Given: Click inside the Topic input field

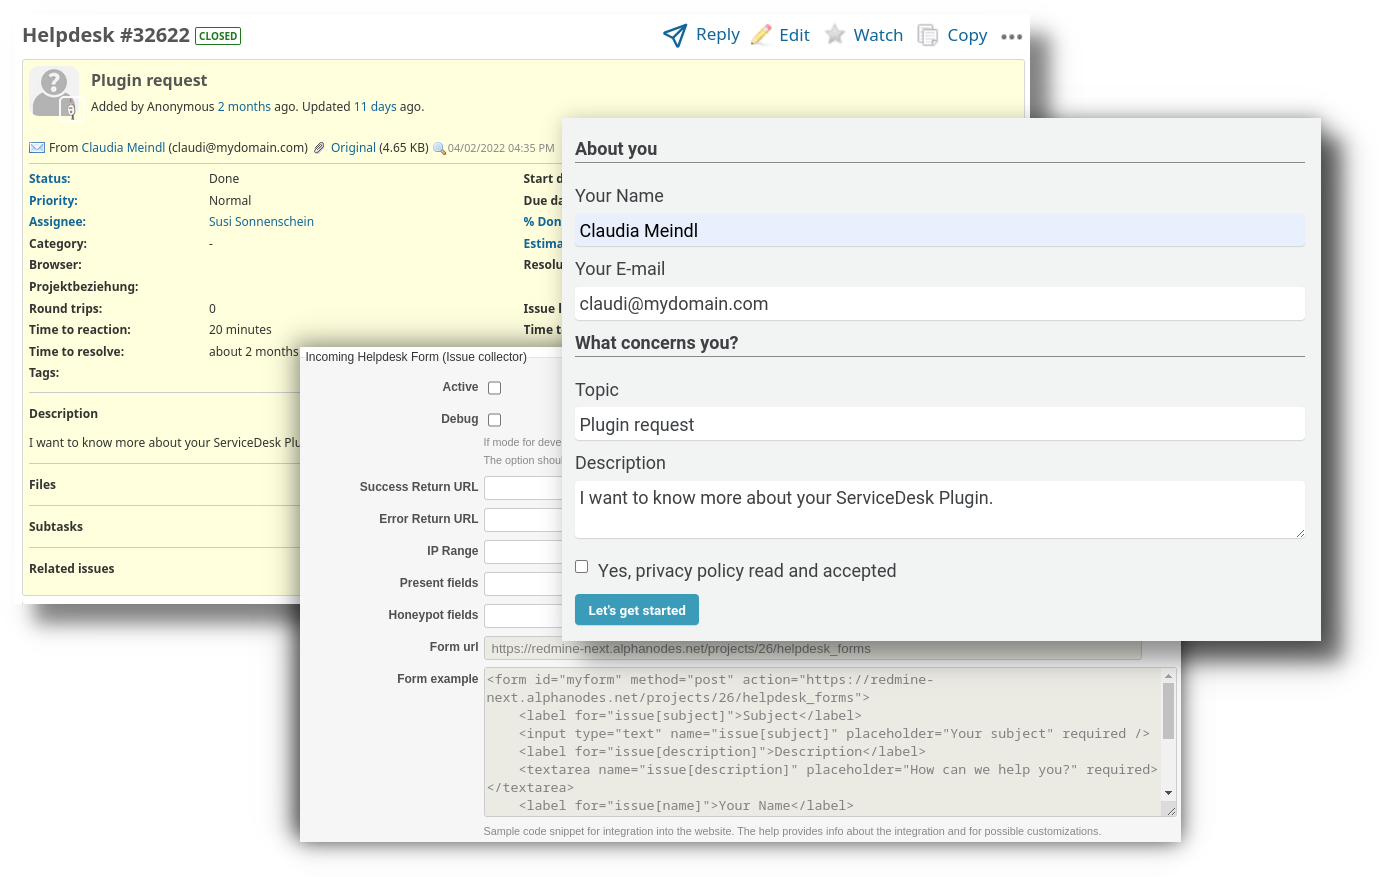Looking at the screenshot, I should [939, 423].
